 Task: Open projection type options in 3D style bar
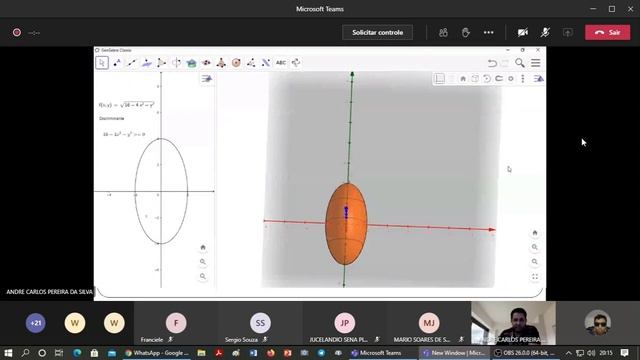(x=511, y=79)
